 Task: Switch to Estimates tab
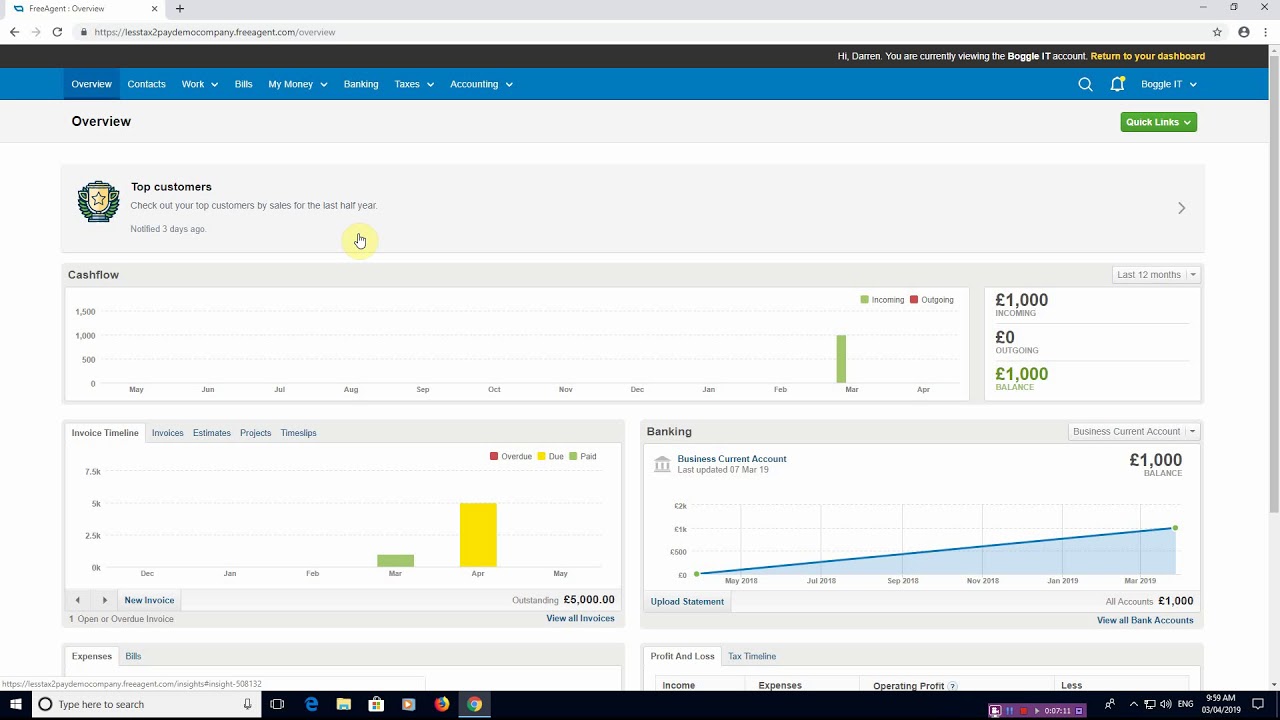(x=211, y=433)
